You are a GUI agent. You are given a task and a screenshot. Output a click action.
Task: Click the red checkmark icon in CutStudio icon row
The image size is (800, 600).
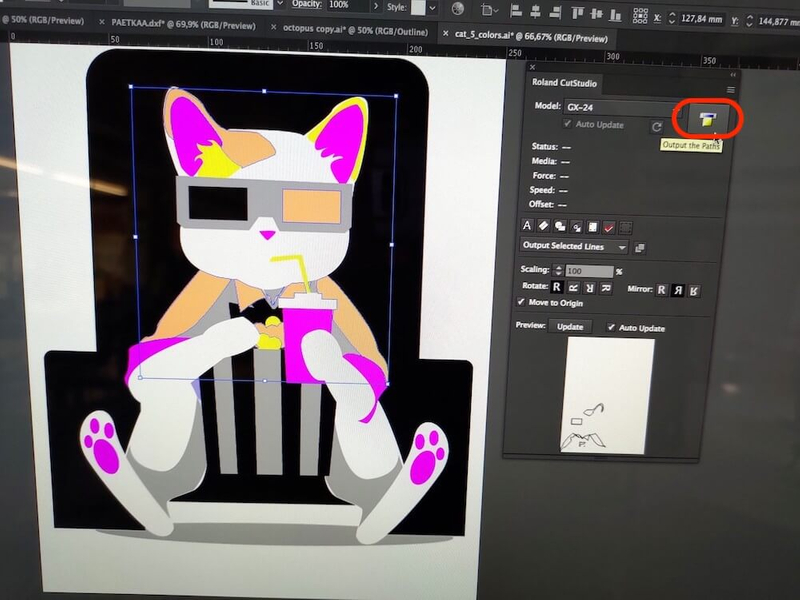[609, 227]
